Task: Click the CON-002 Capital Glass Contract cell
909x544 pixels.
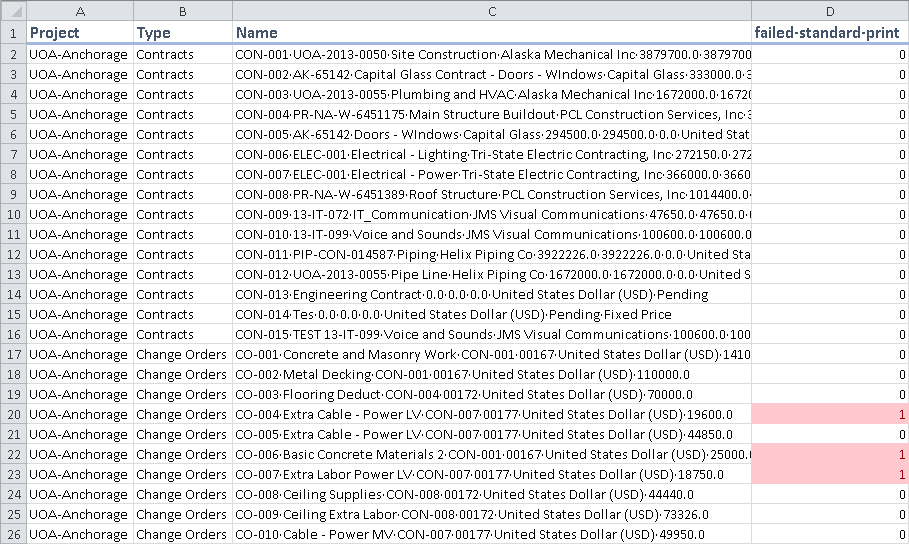Action: coord(492,74)
